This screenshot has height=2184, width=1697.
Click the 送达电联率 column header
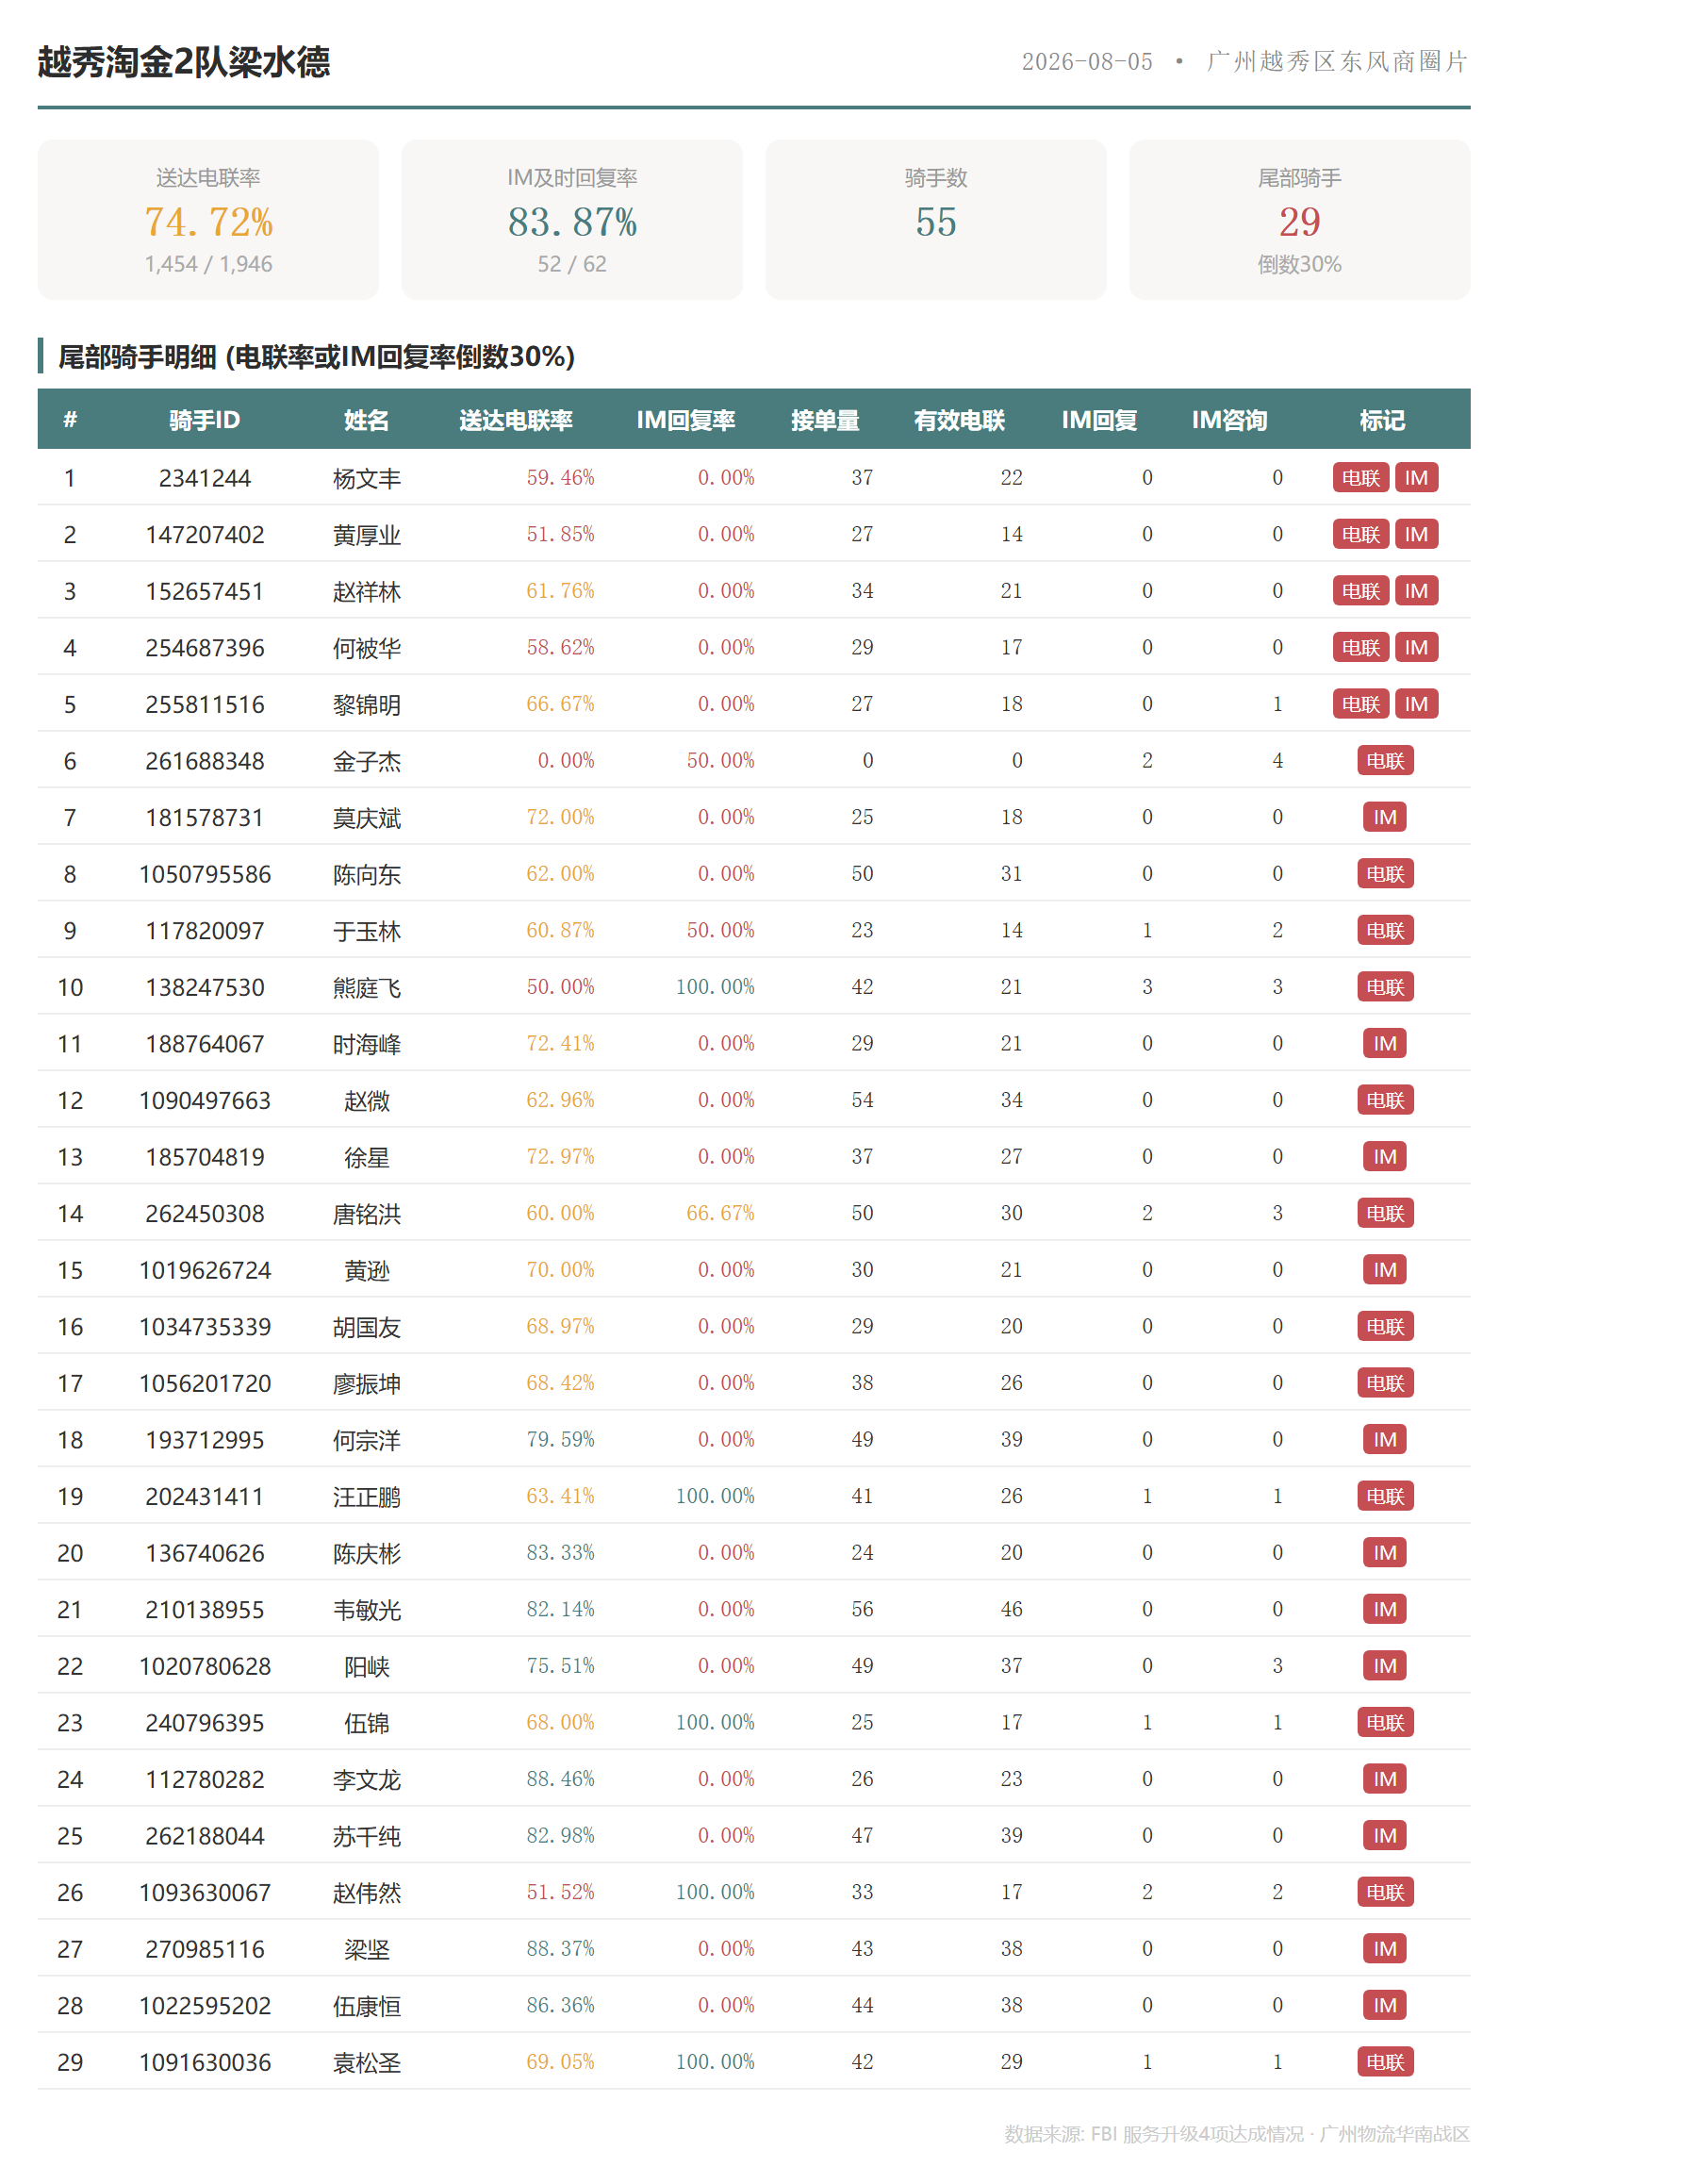point(516,420)
